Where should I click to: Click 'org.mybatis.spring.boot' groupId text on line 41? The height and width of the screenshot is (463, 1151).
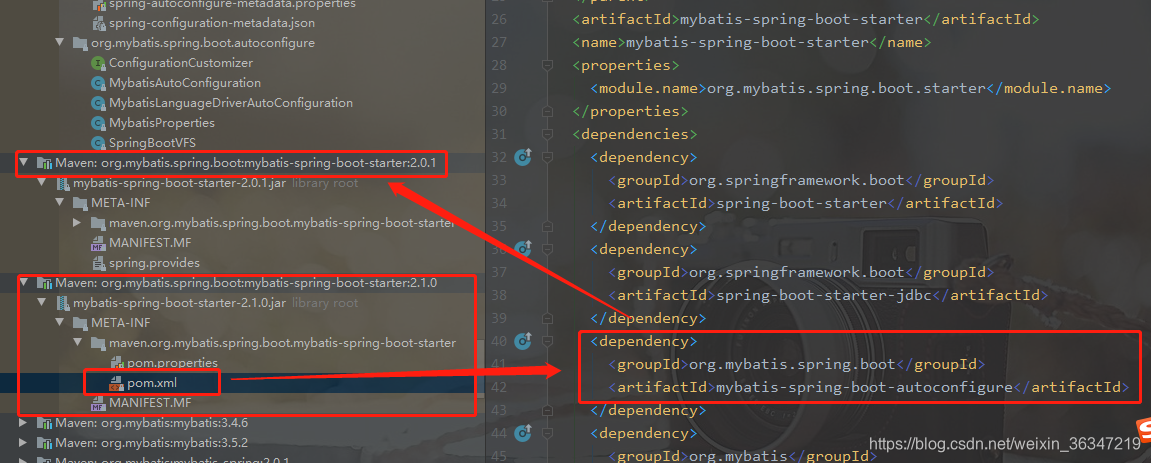pos(791,364)
